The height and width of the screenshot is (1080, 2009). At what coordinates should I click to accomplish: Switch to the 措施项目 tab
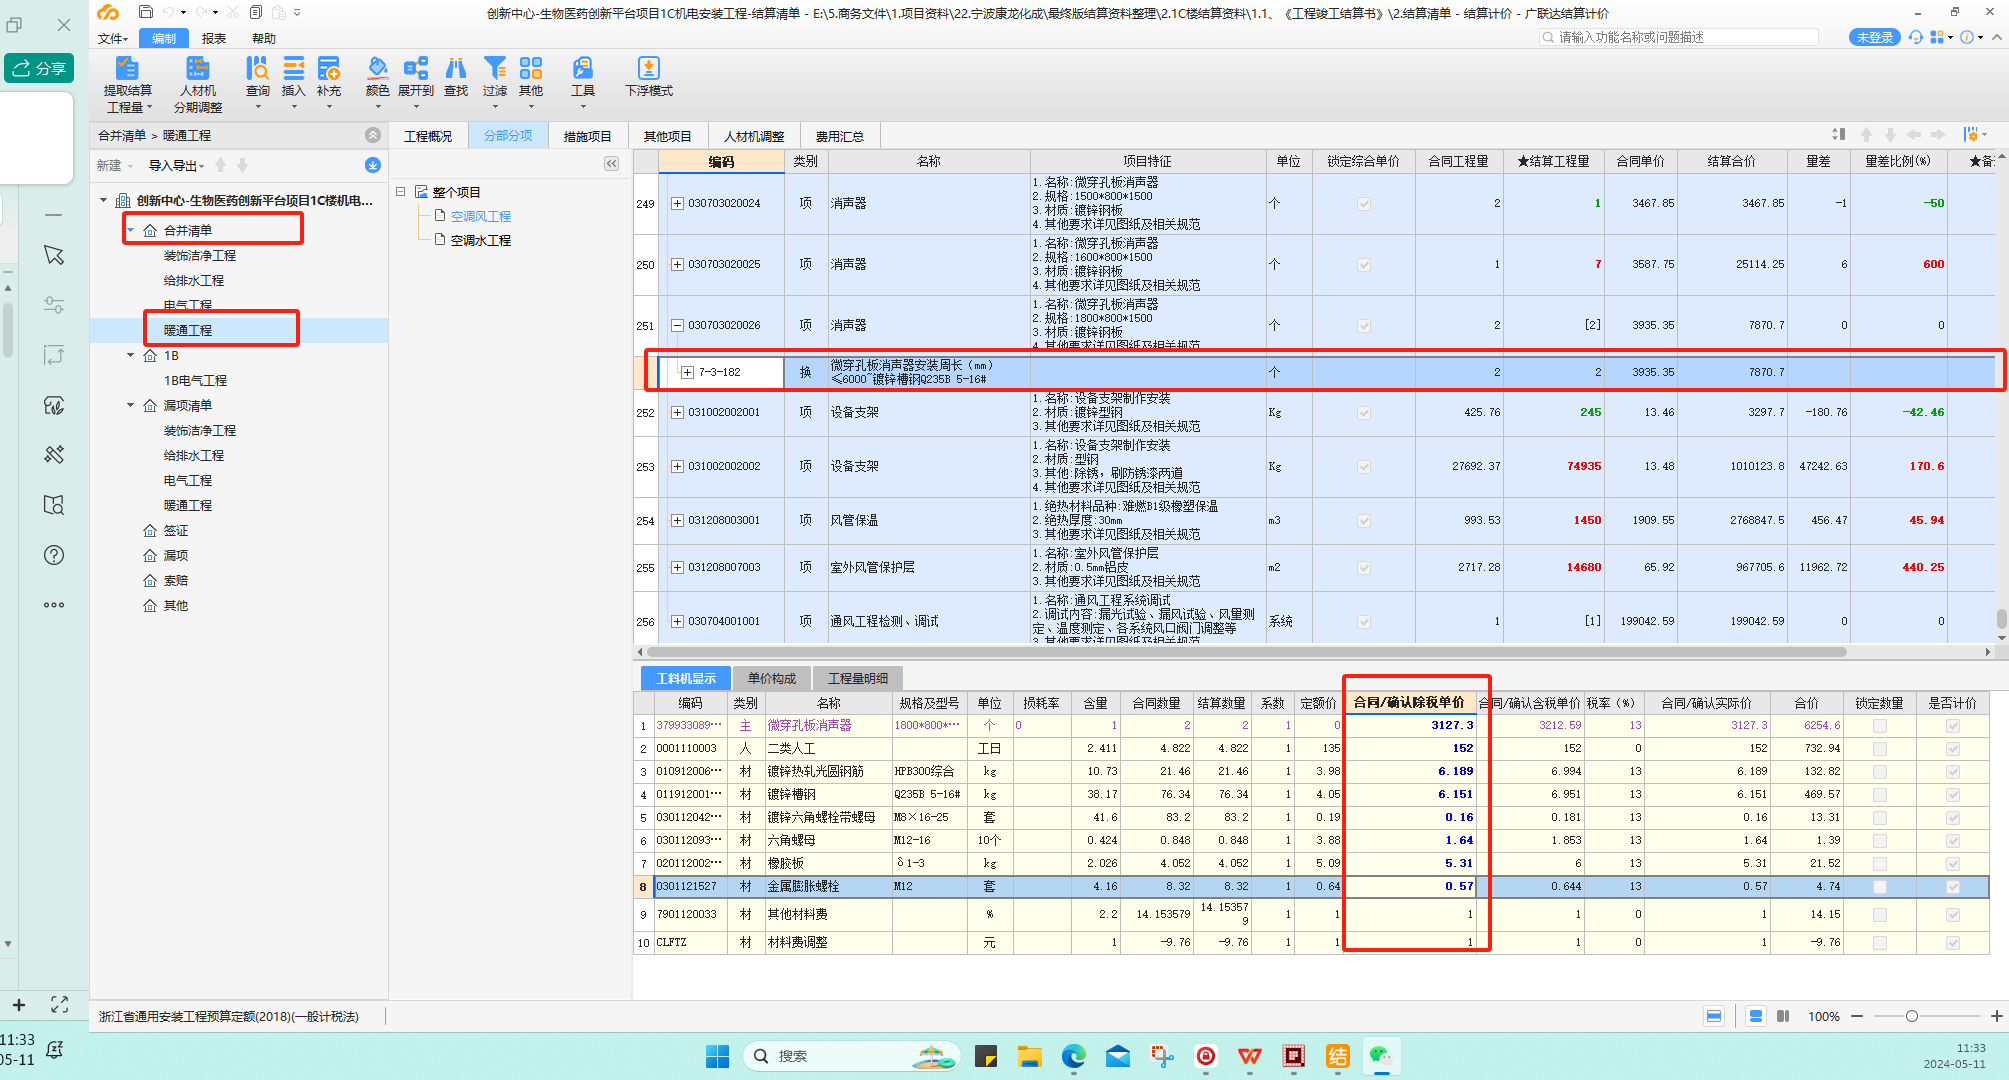point(587,136)
